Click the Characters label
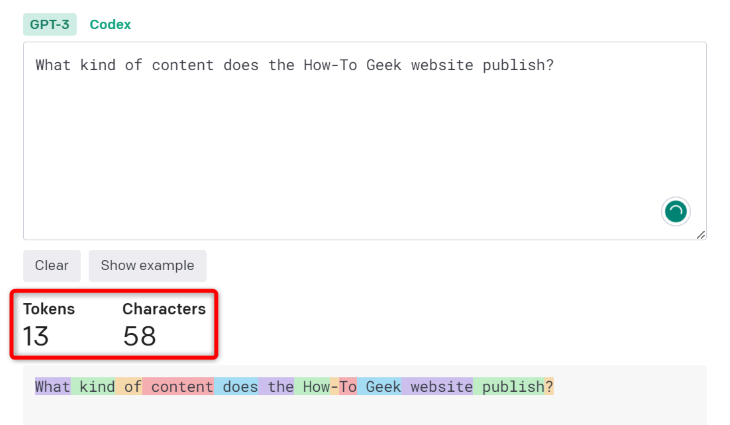The image size is (730, 425). (x=164, y=309)
